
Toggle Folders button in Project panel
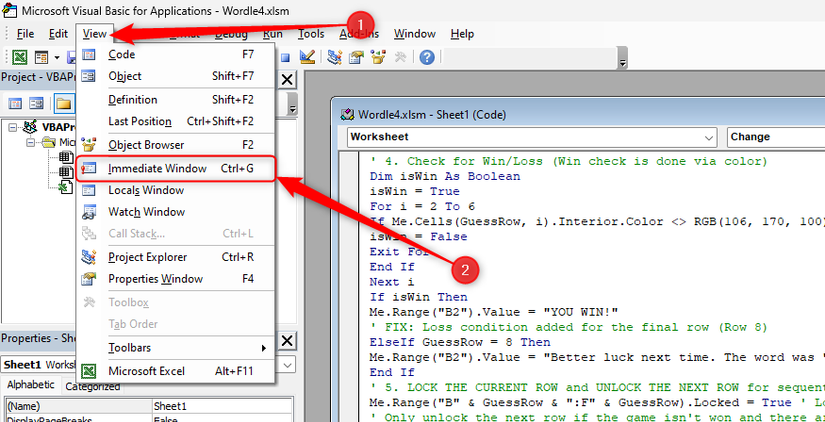(64, 103)
